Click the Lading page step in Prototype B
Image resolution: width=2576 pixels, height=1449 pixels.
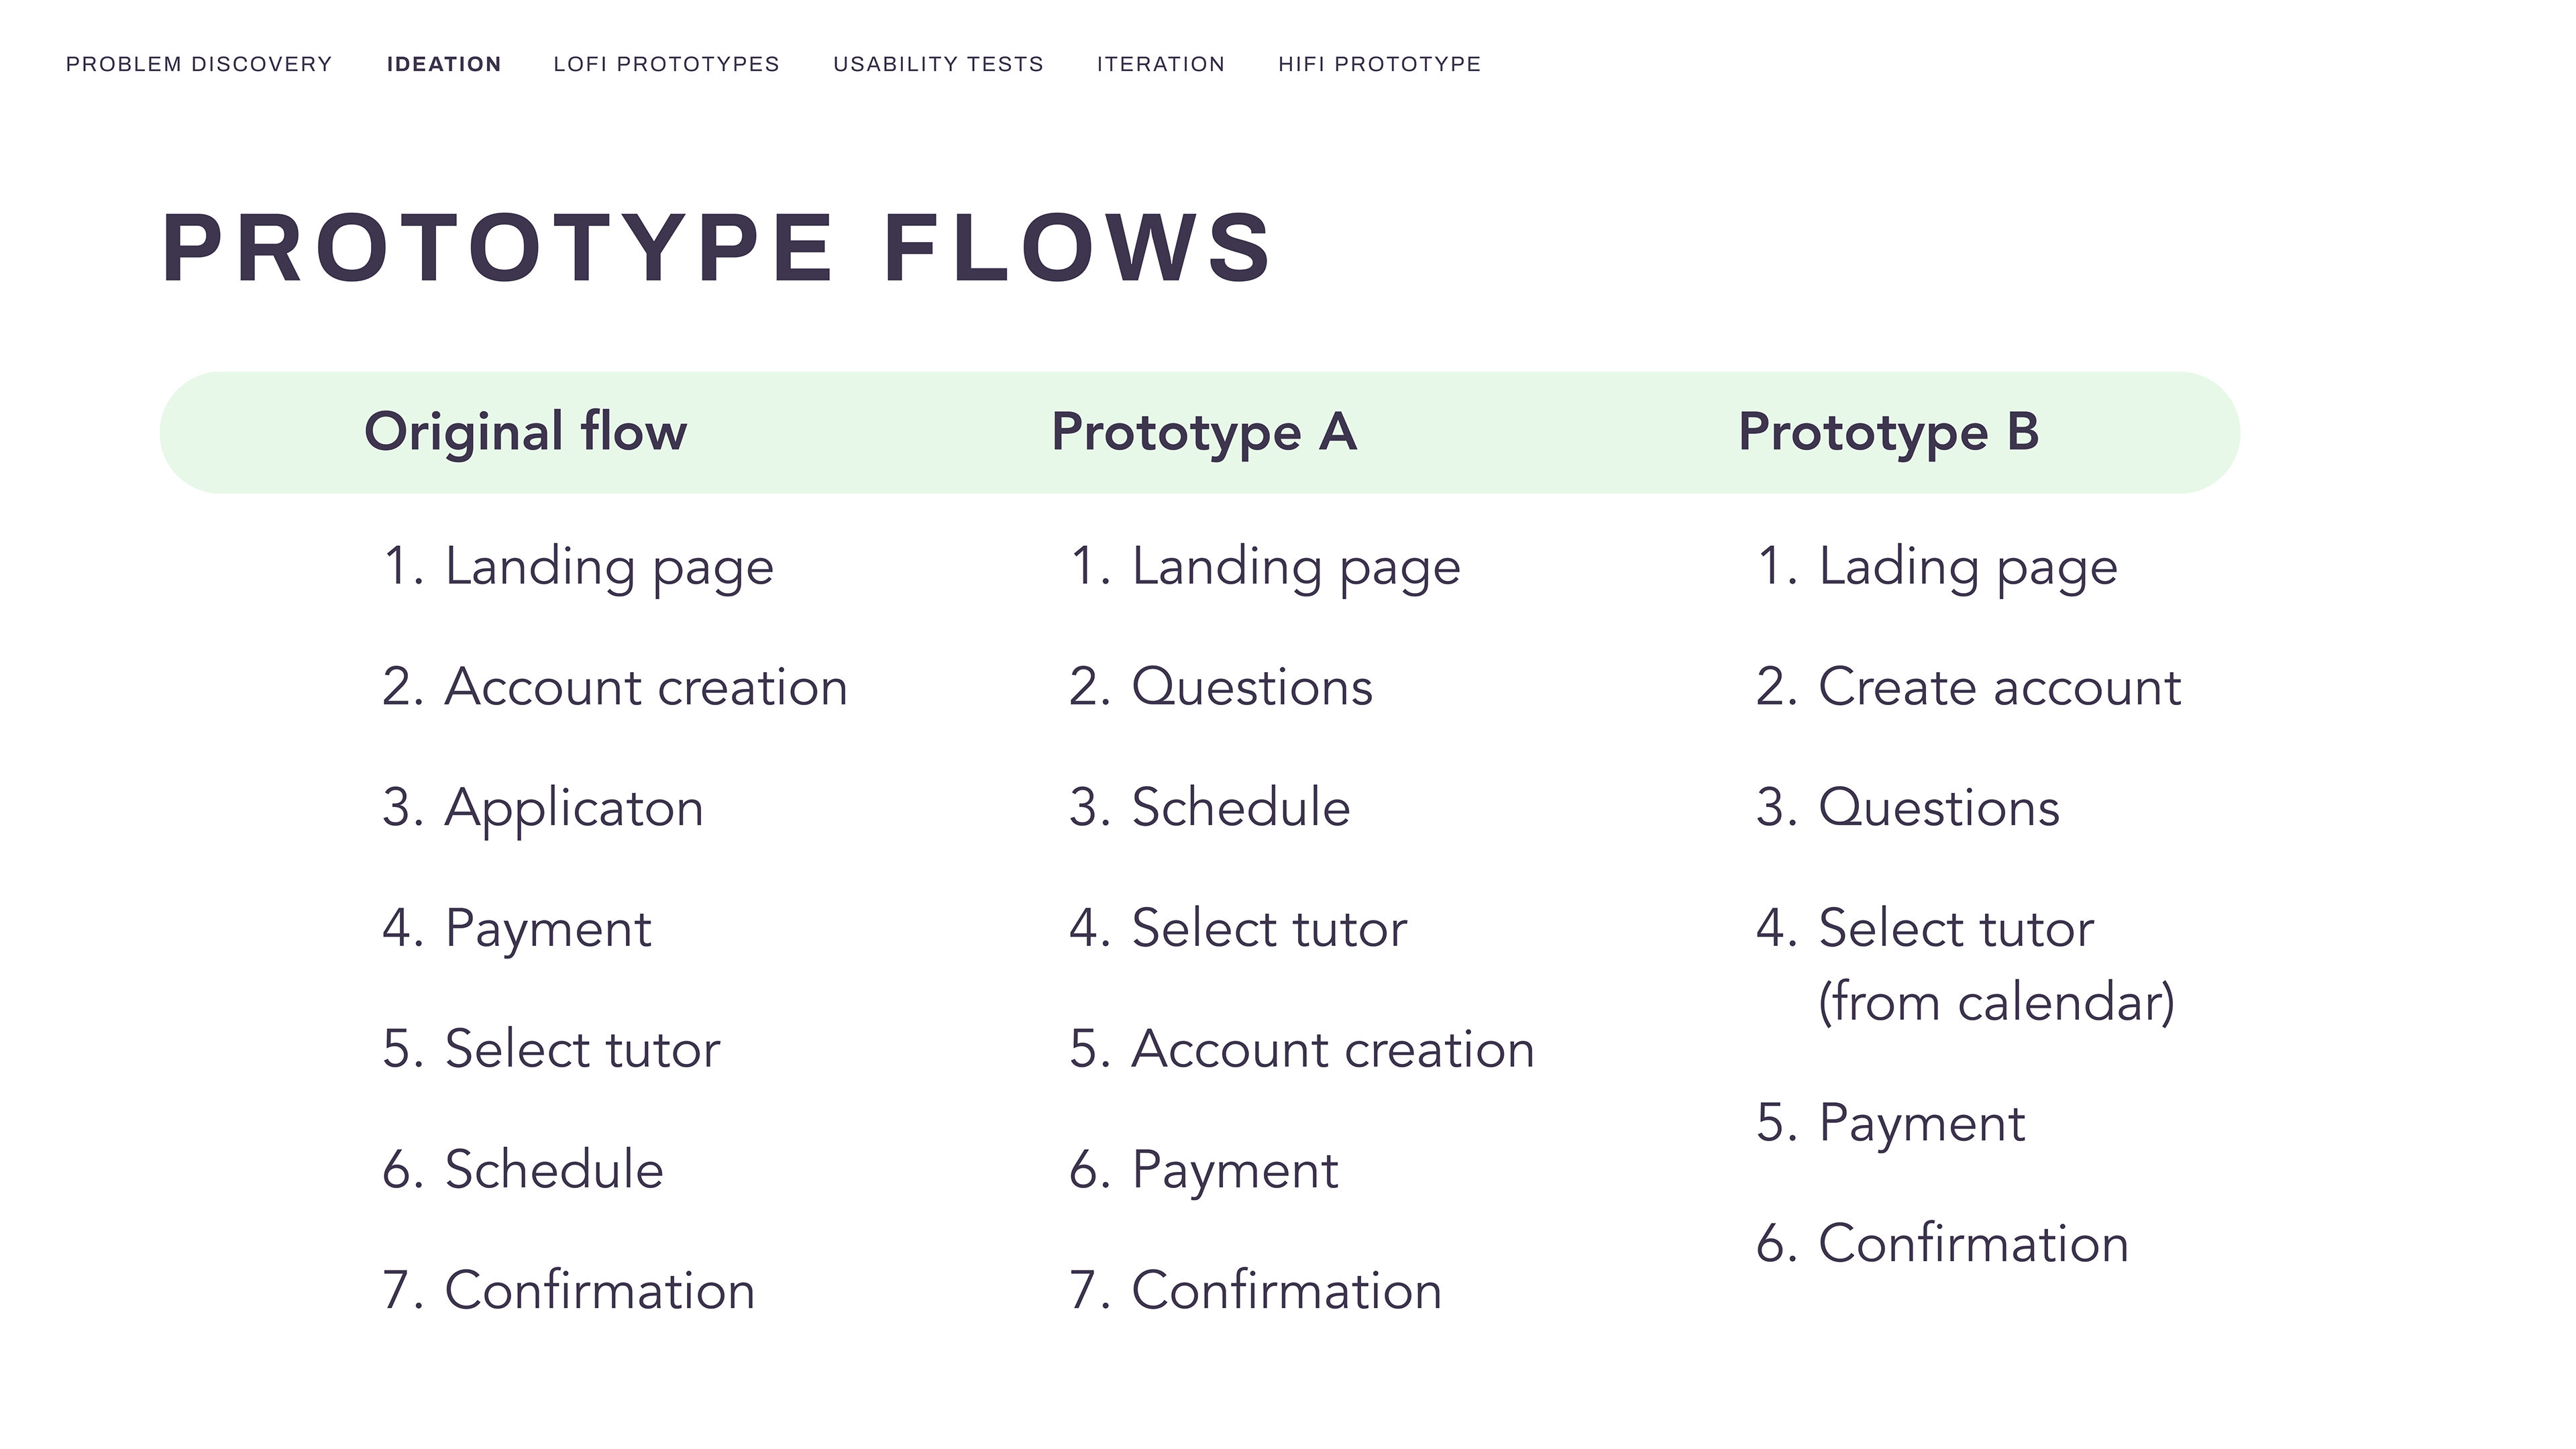(x=1967, y=567)
